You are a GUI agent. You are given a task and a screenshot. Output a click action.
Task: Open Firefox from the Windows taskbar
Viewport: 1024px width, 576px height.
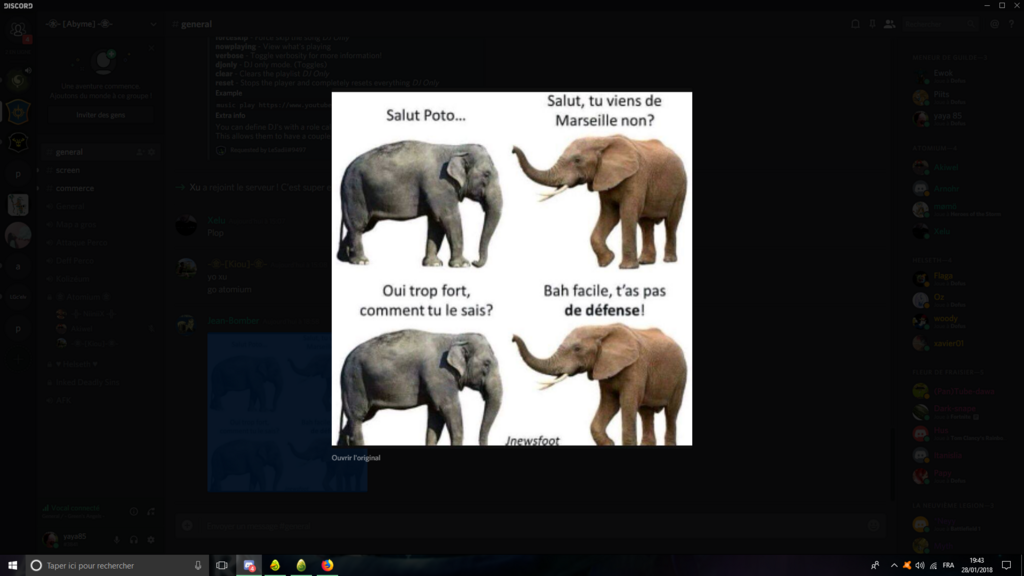[327, 565]
